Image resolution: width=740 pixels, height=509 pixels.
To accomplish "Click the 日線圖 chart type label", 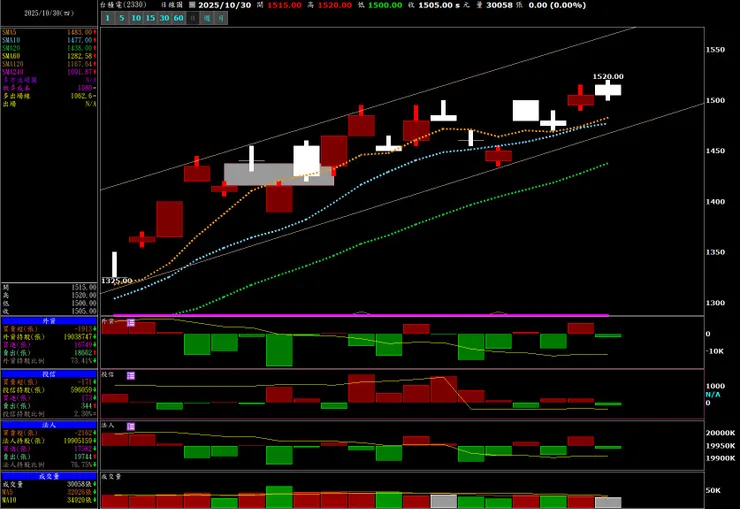I will point(172,5).
